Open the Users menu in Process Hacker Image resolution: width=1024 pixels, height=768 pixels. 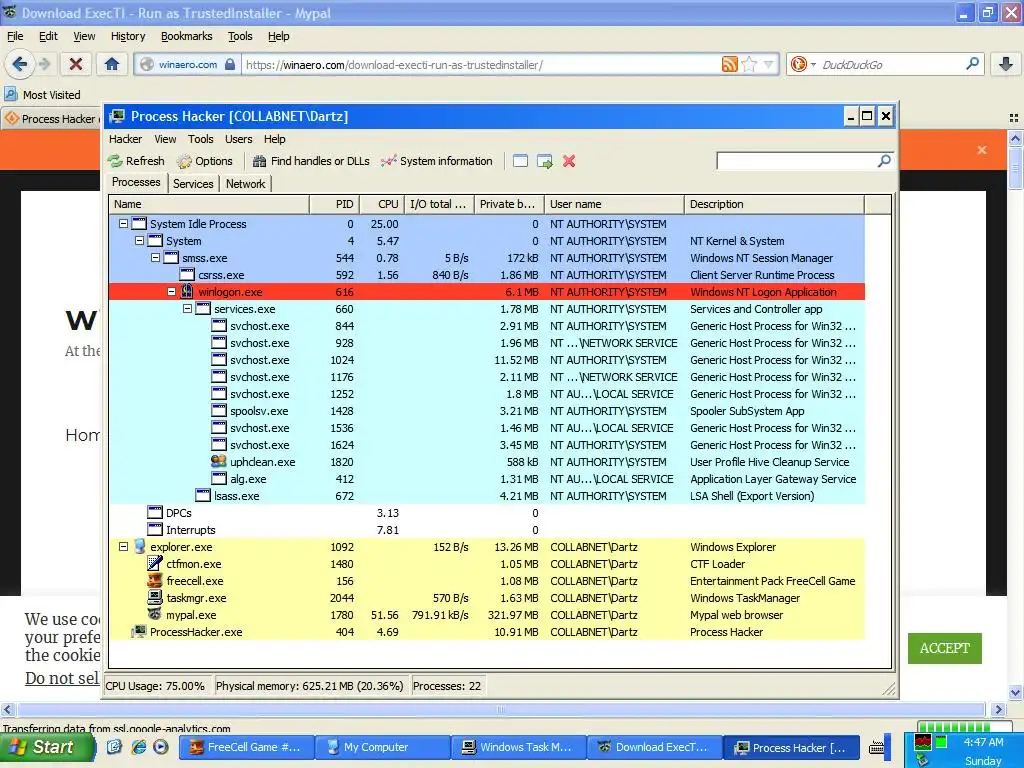238,139
